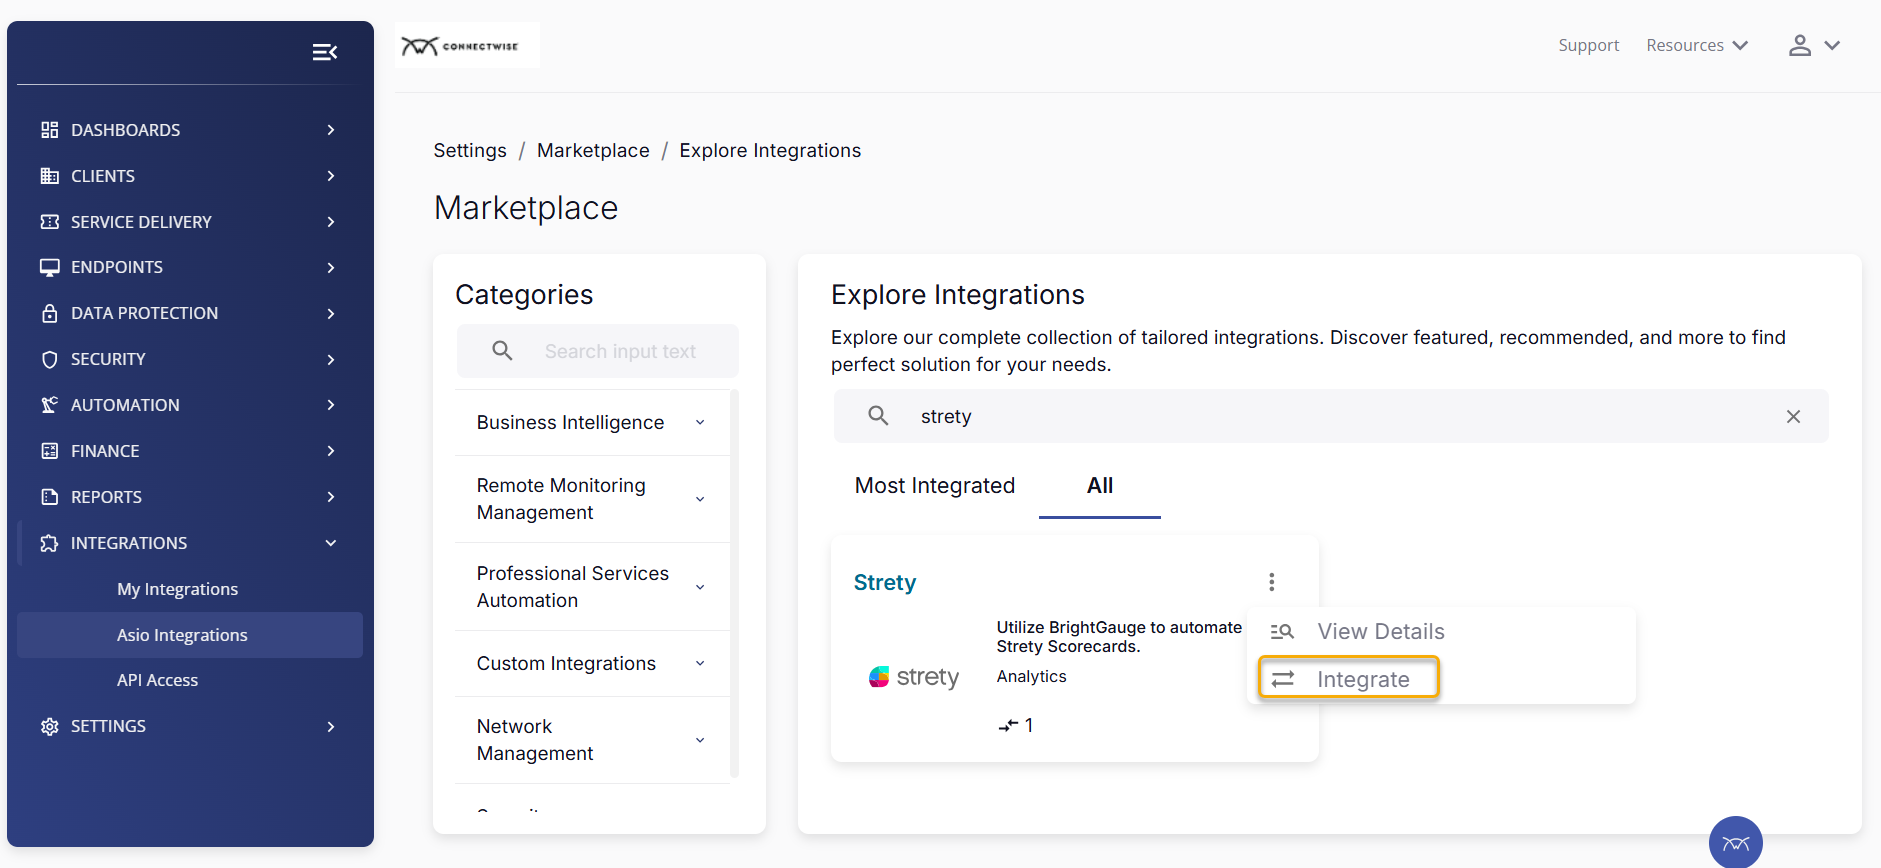Expand the Dashboards menu chevron
The width and height of the screenshot is (1881, 868).
tap(331, 130)
